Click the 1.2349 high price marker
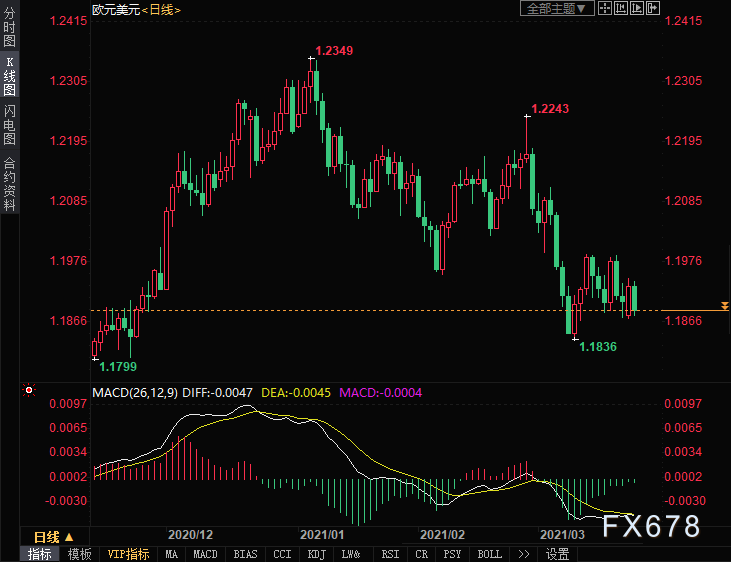 point(334,50)
